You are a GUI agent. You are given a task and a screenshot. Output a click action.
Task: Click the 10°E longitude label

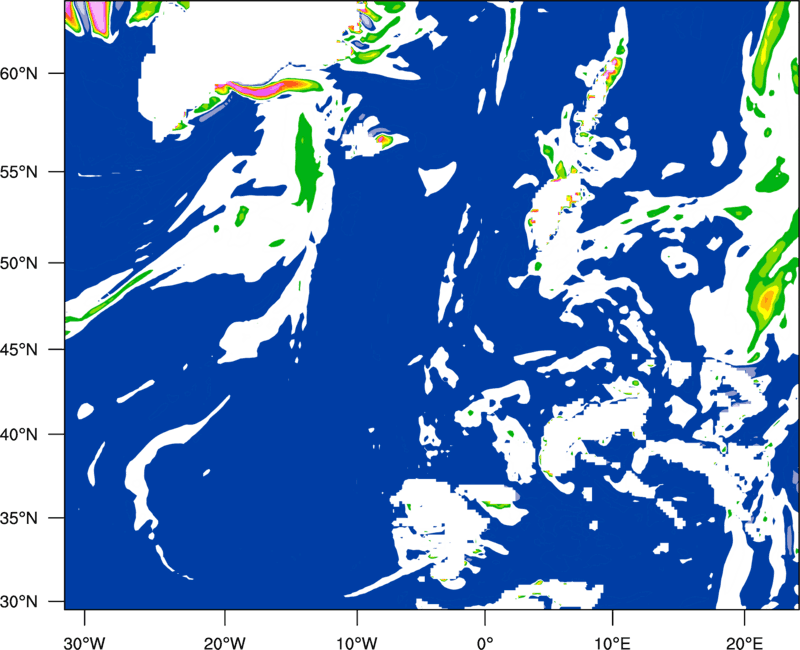point(612,643)
